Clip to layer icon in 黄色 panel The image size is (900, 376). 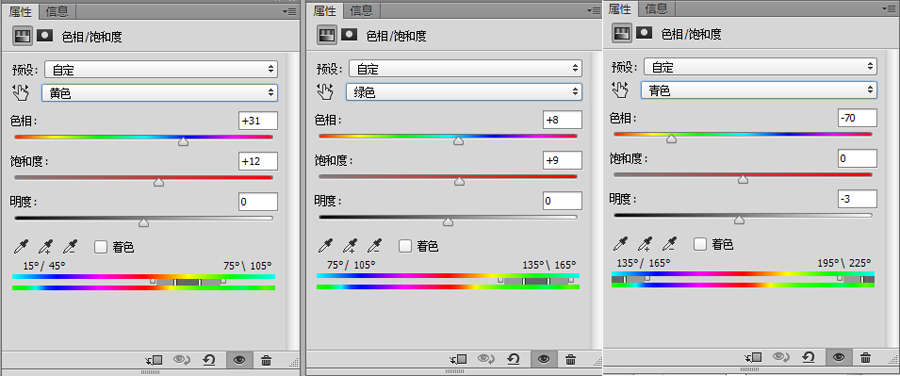tap(154, 361)
